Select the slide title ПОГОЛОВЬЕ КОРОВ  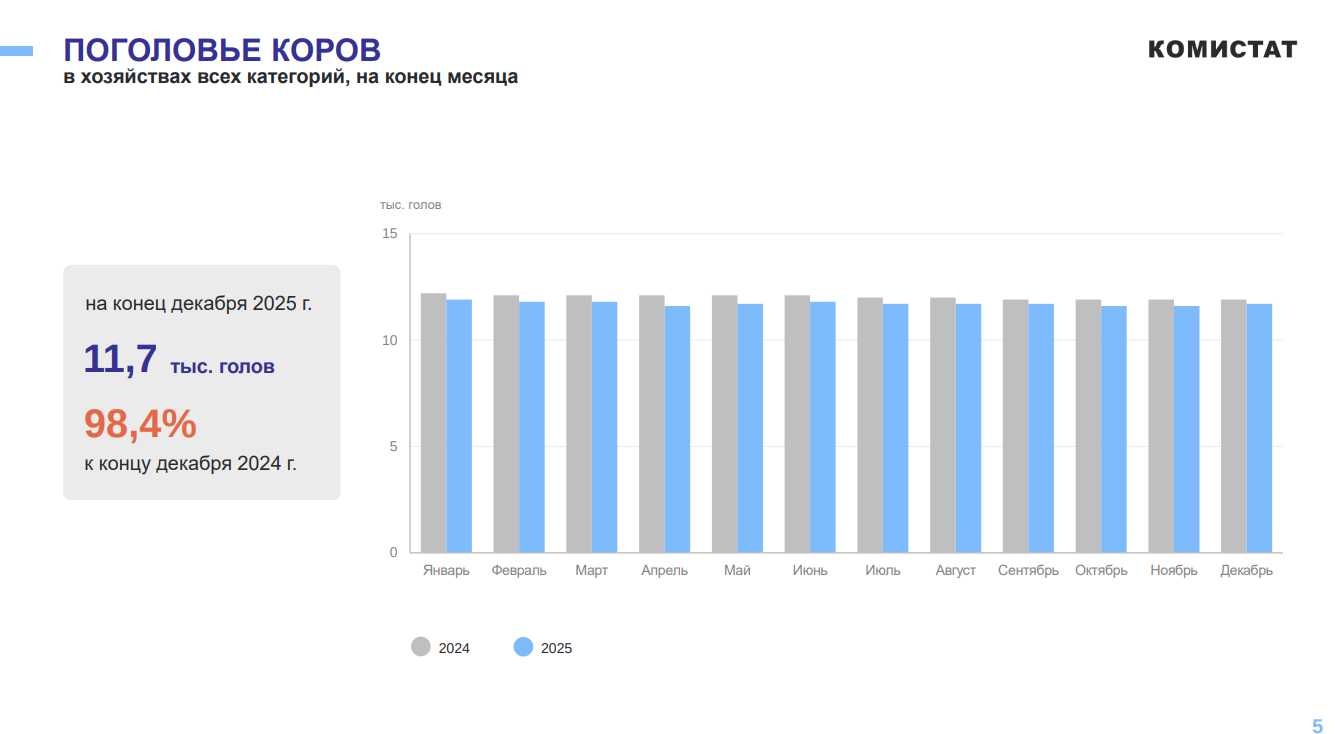(x=222, y=50)
